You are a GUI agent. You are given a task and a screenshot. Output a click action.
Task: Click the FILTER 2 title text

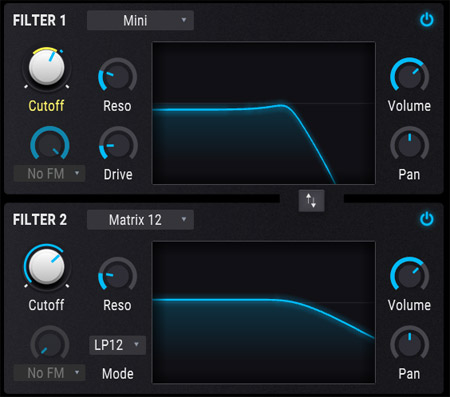(x=40, y=220)
